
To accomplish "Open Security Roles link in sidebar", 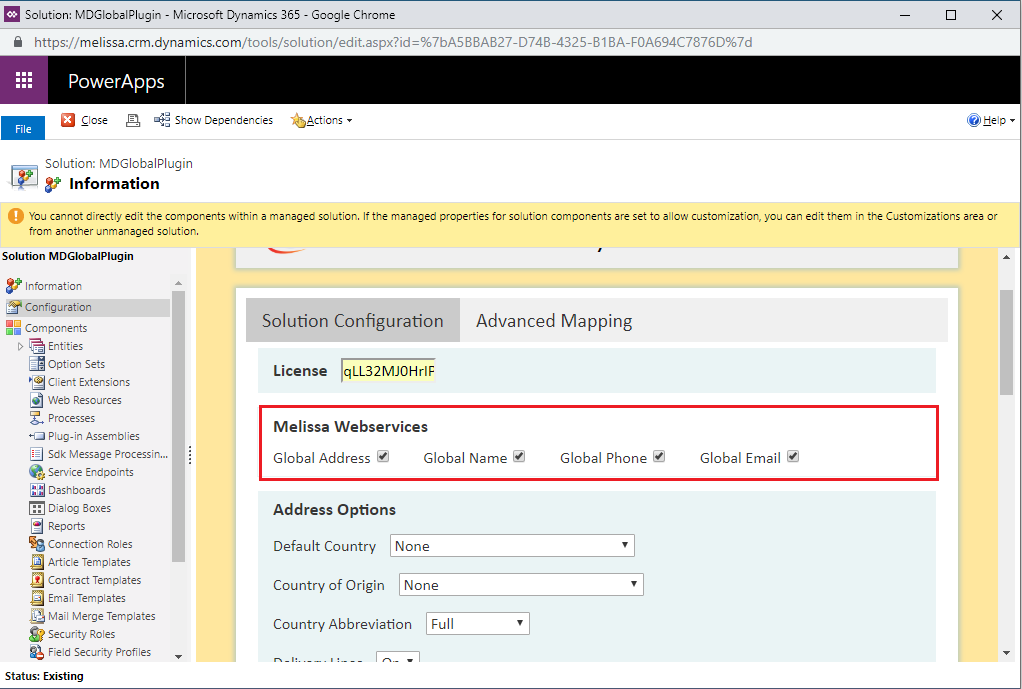I will coord(81,634).
